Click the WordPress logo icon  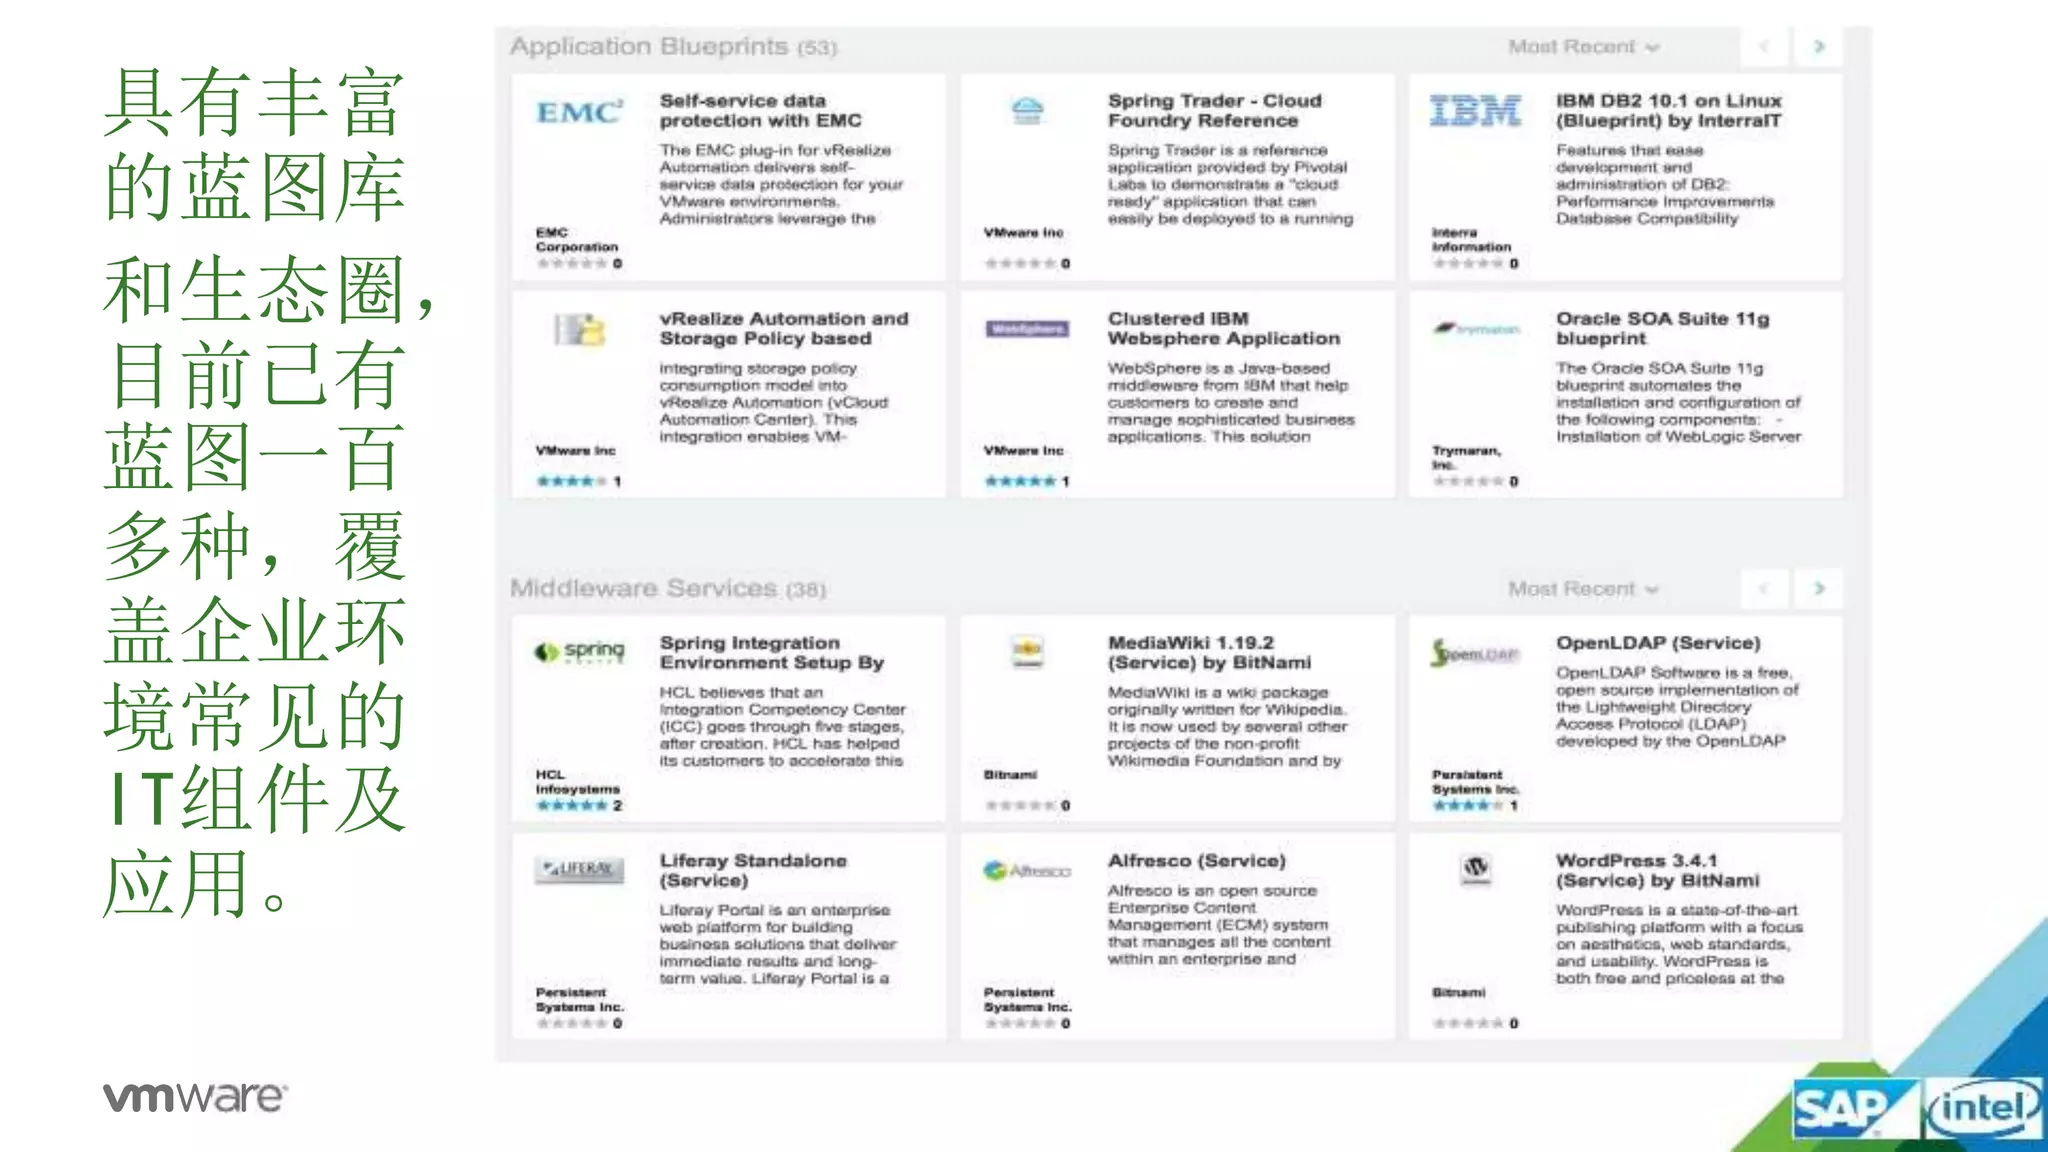click(x=1476, y=868)
